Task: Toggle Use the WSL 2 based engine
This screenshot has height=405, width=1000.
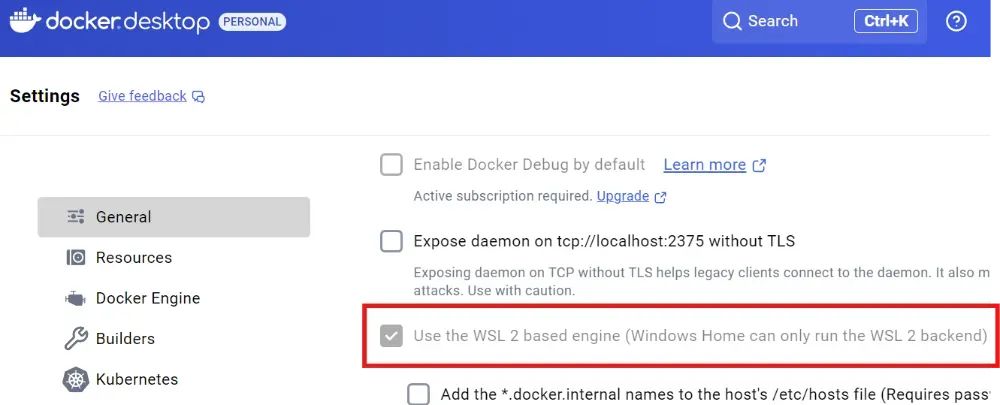Action: [x=391, y=336]
